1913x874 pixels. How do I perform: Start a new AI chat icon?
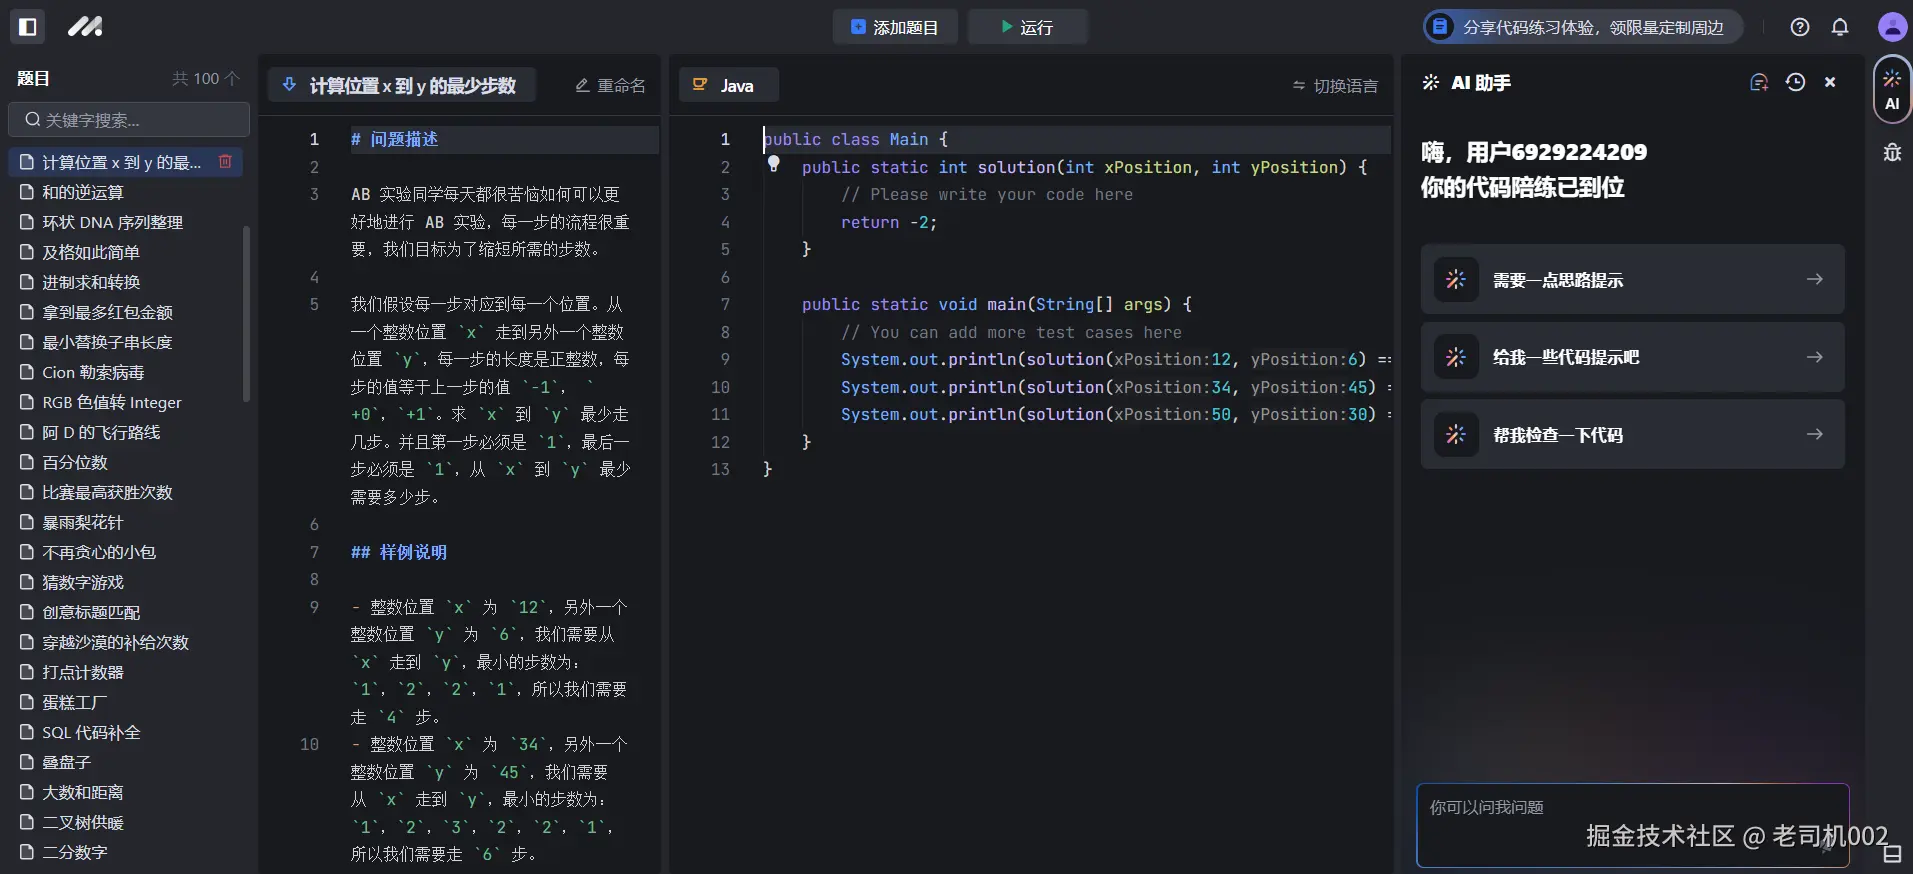click(x=1759, y=82)
